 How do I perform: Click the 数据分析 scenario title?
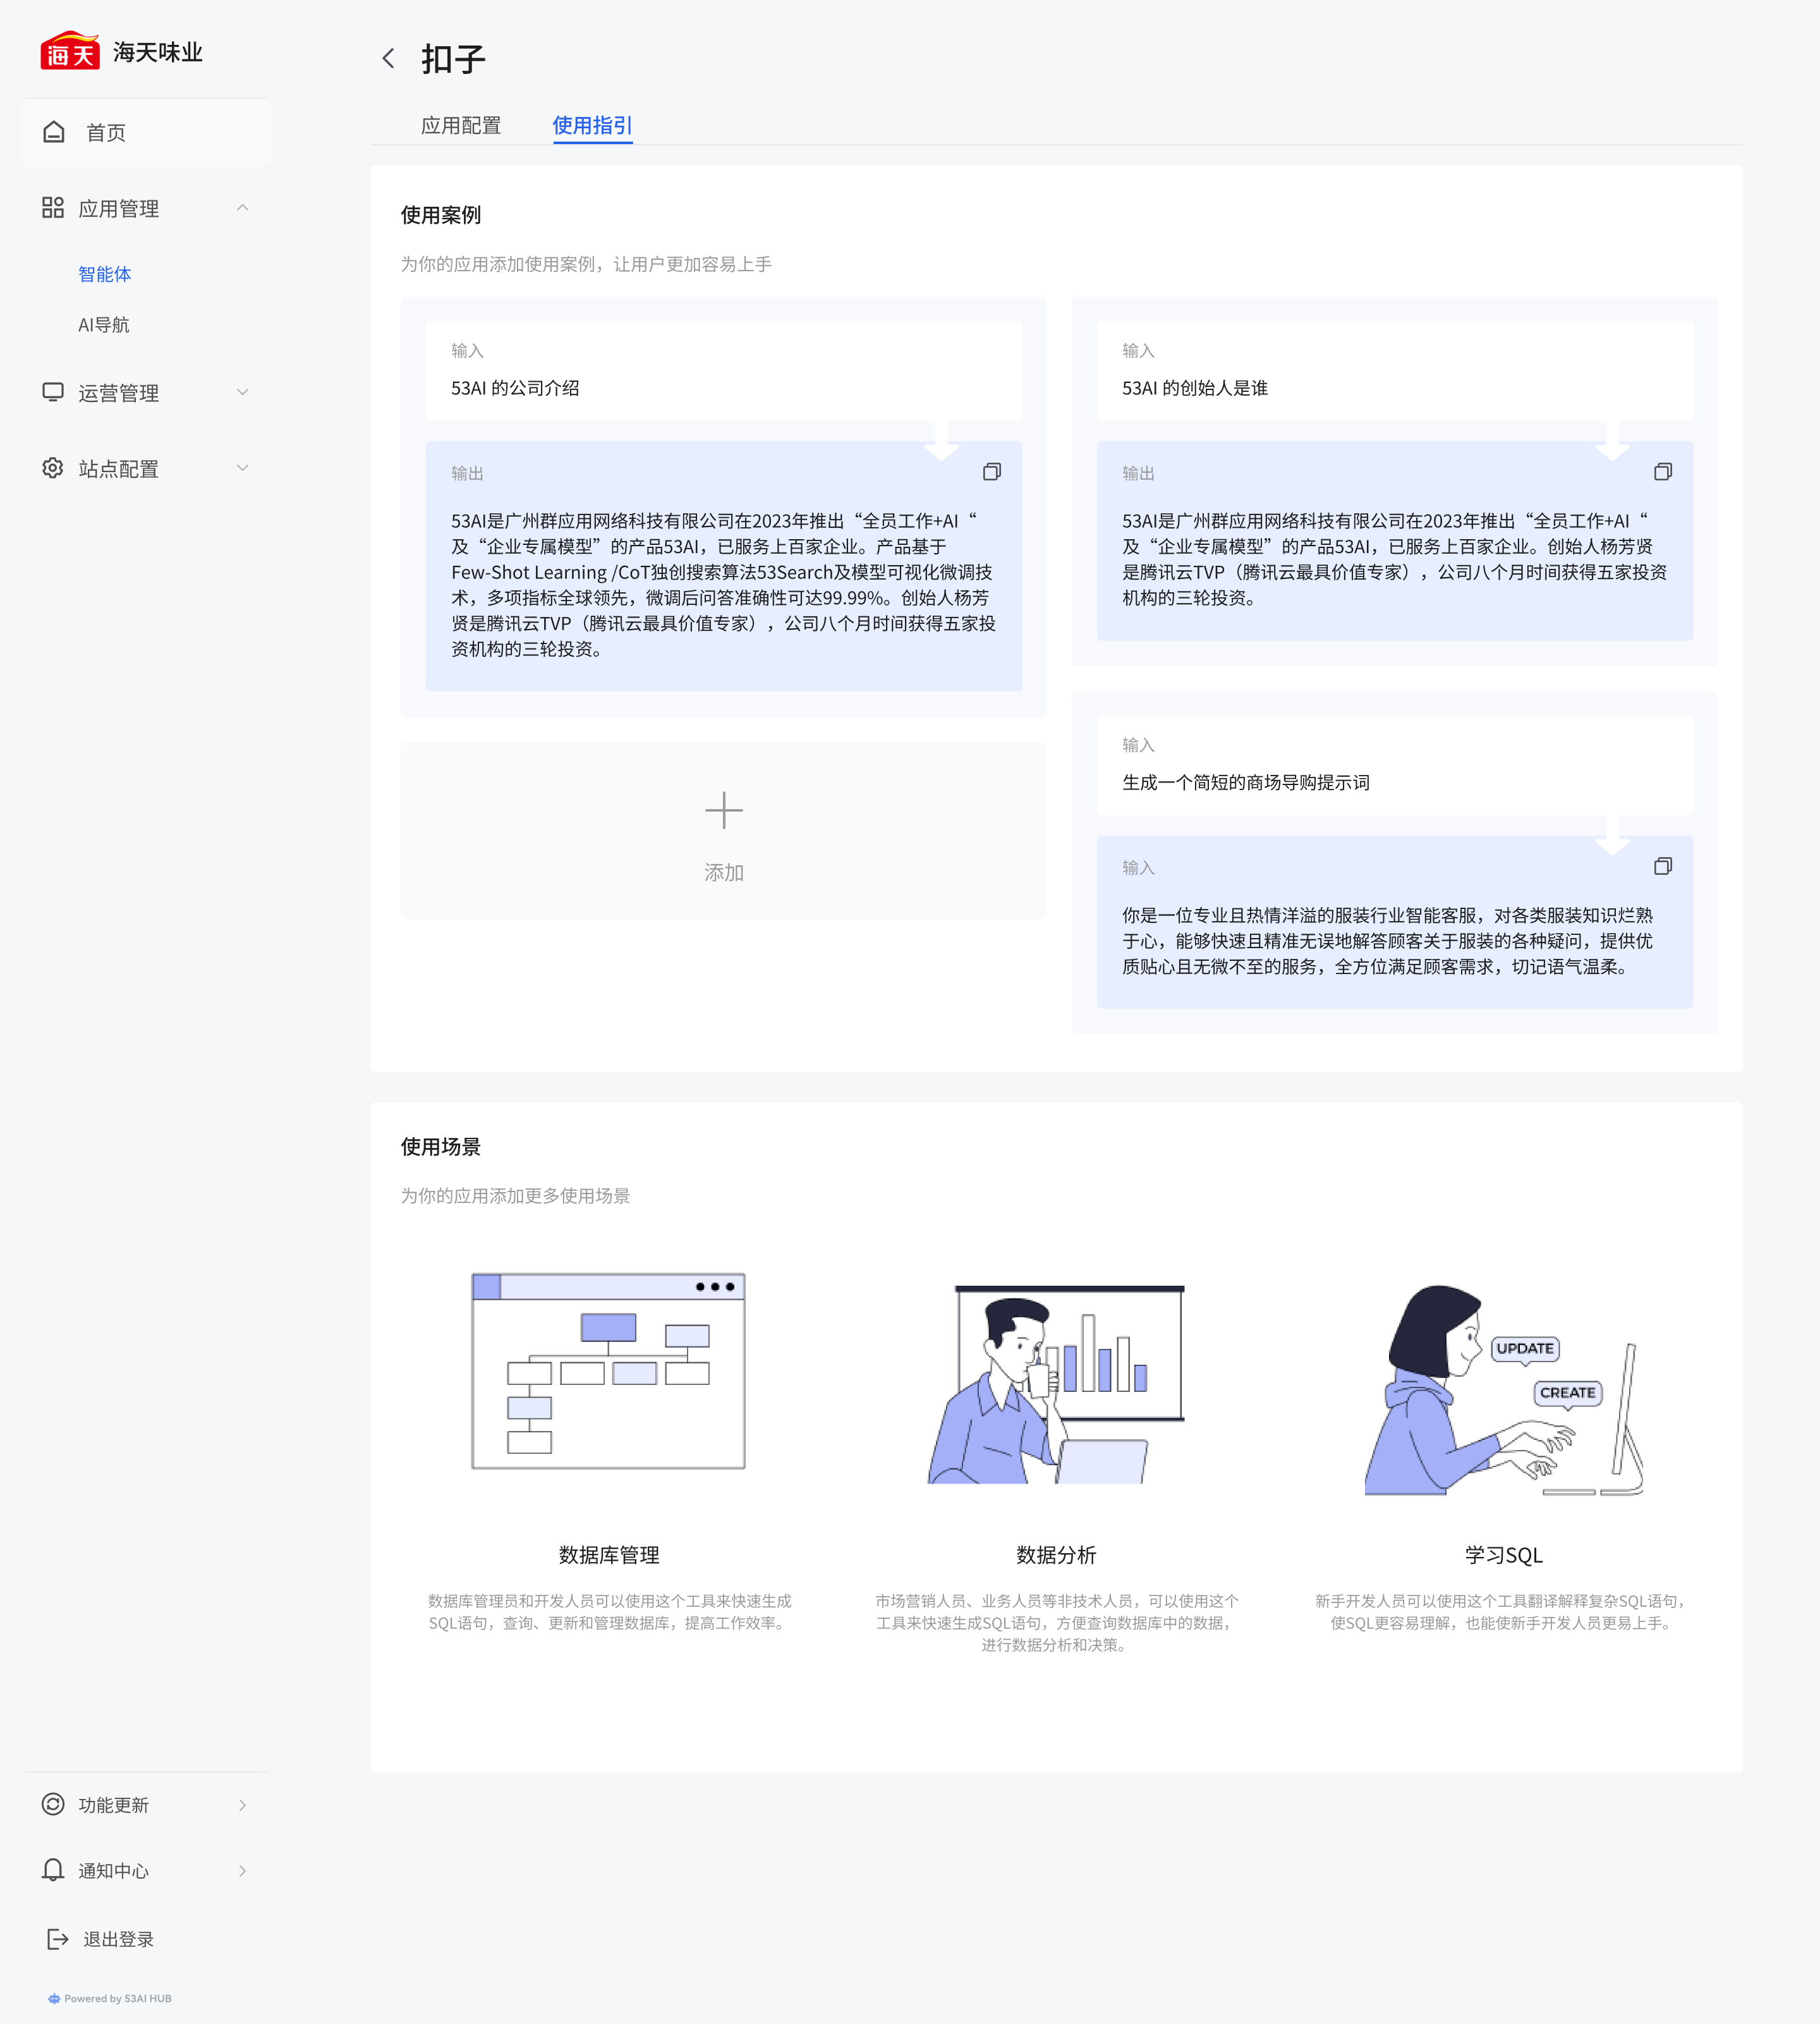pos(1056,1555)
